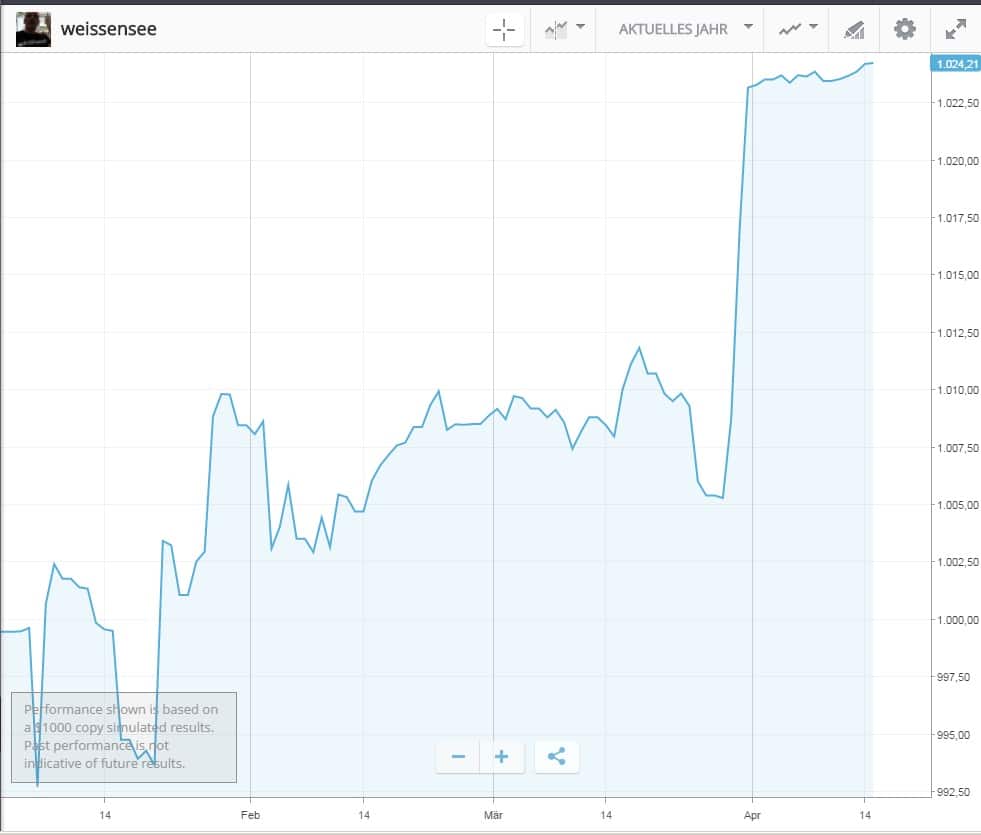Select the Feb marker on time axis
Image resolution: width=981 pixels, height=835 pixels.
pos(250,815)
